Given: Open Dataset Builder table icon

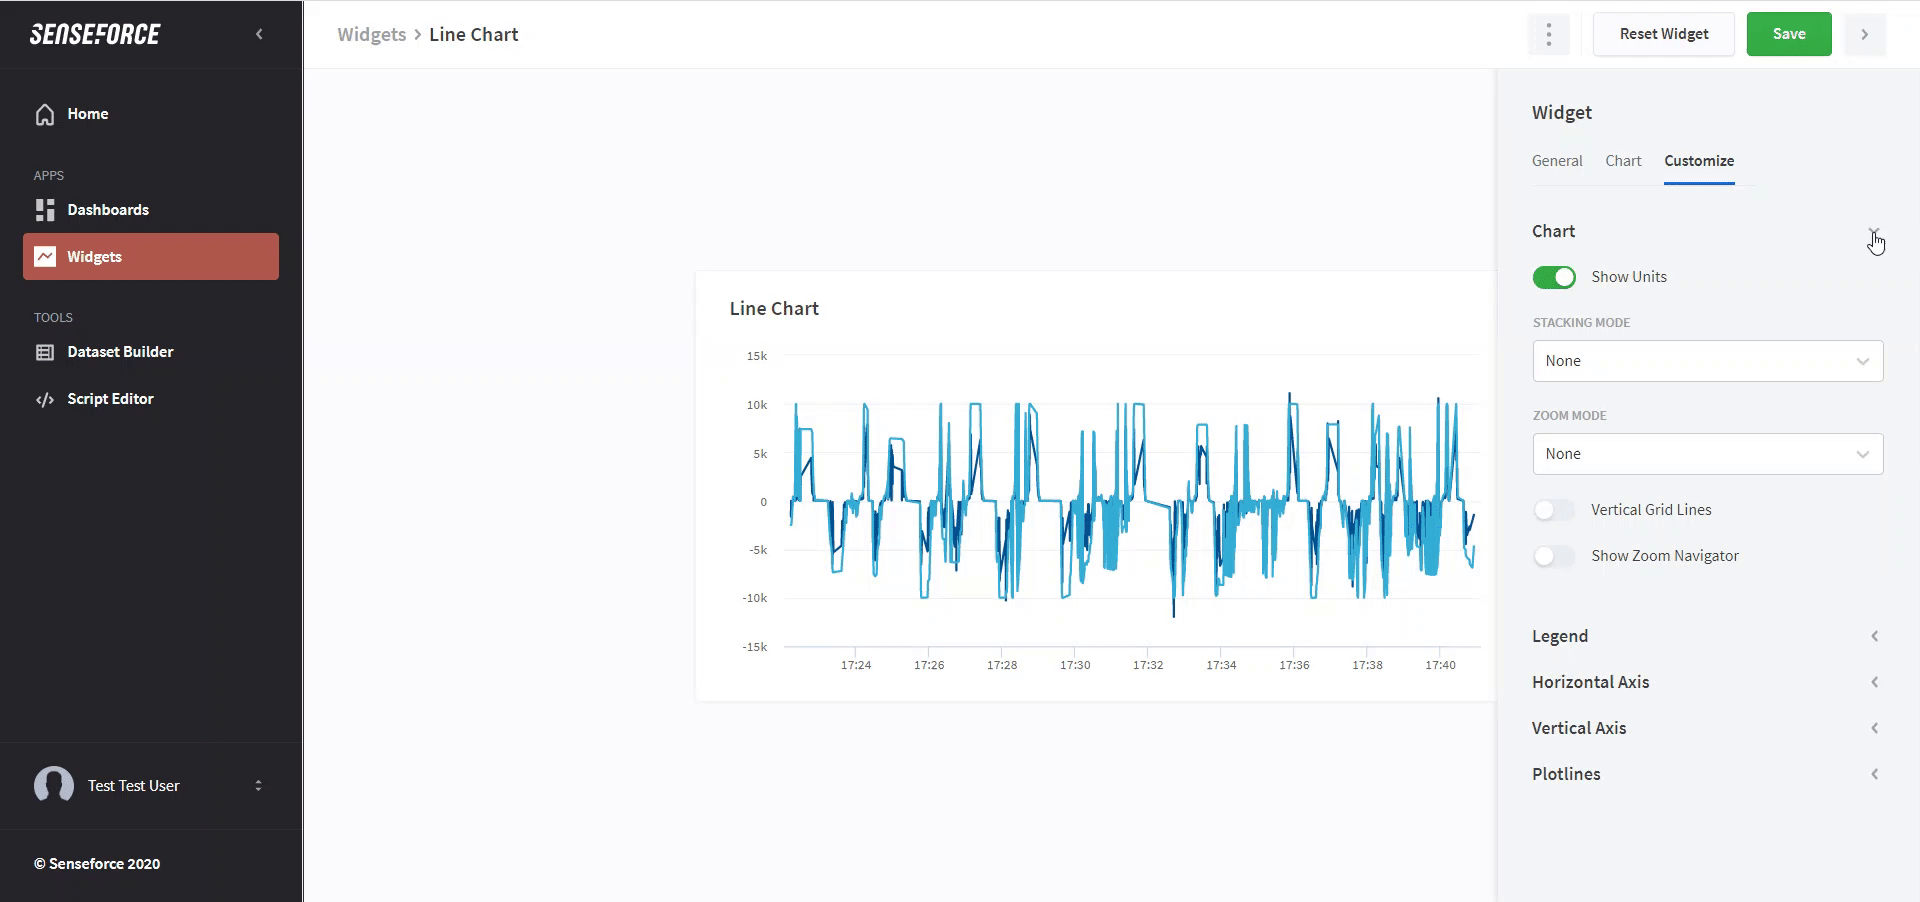Looking at the screenshot, I should [45, 352].
